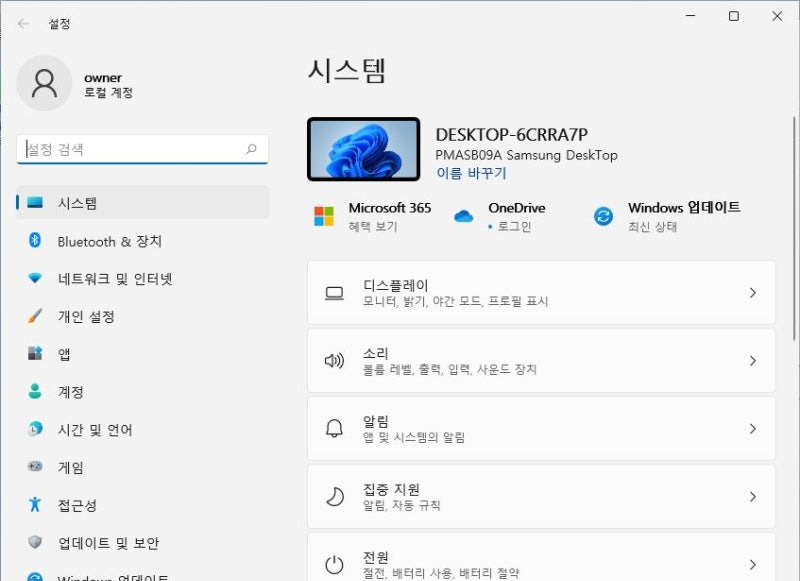Click the vertical scrollbar on right edge
This screenshot has width=800, height=581.
(x=794, y=229)
